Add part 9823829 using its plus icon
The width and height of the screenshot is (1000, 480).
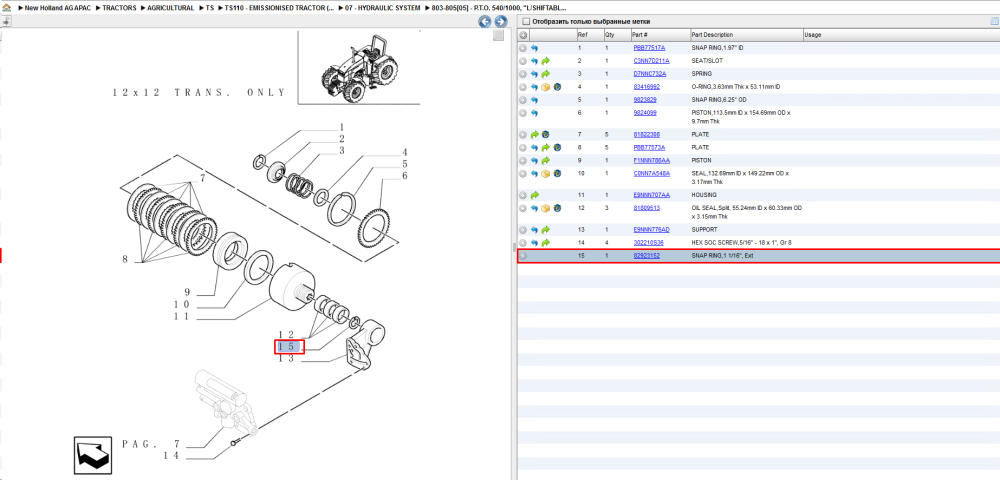(523, 99)
